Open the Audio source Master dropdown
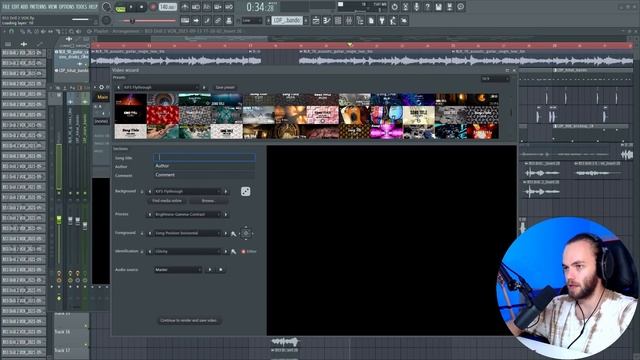Viewport: 640px width, 360px height. tap(178, 270)
